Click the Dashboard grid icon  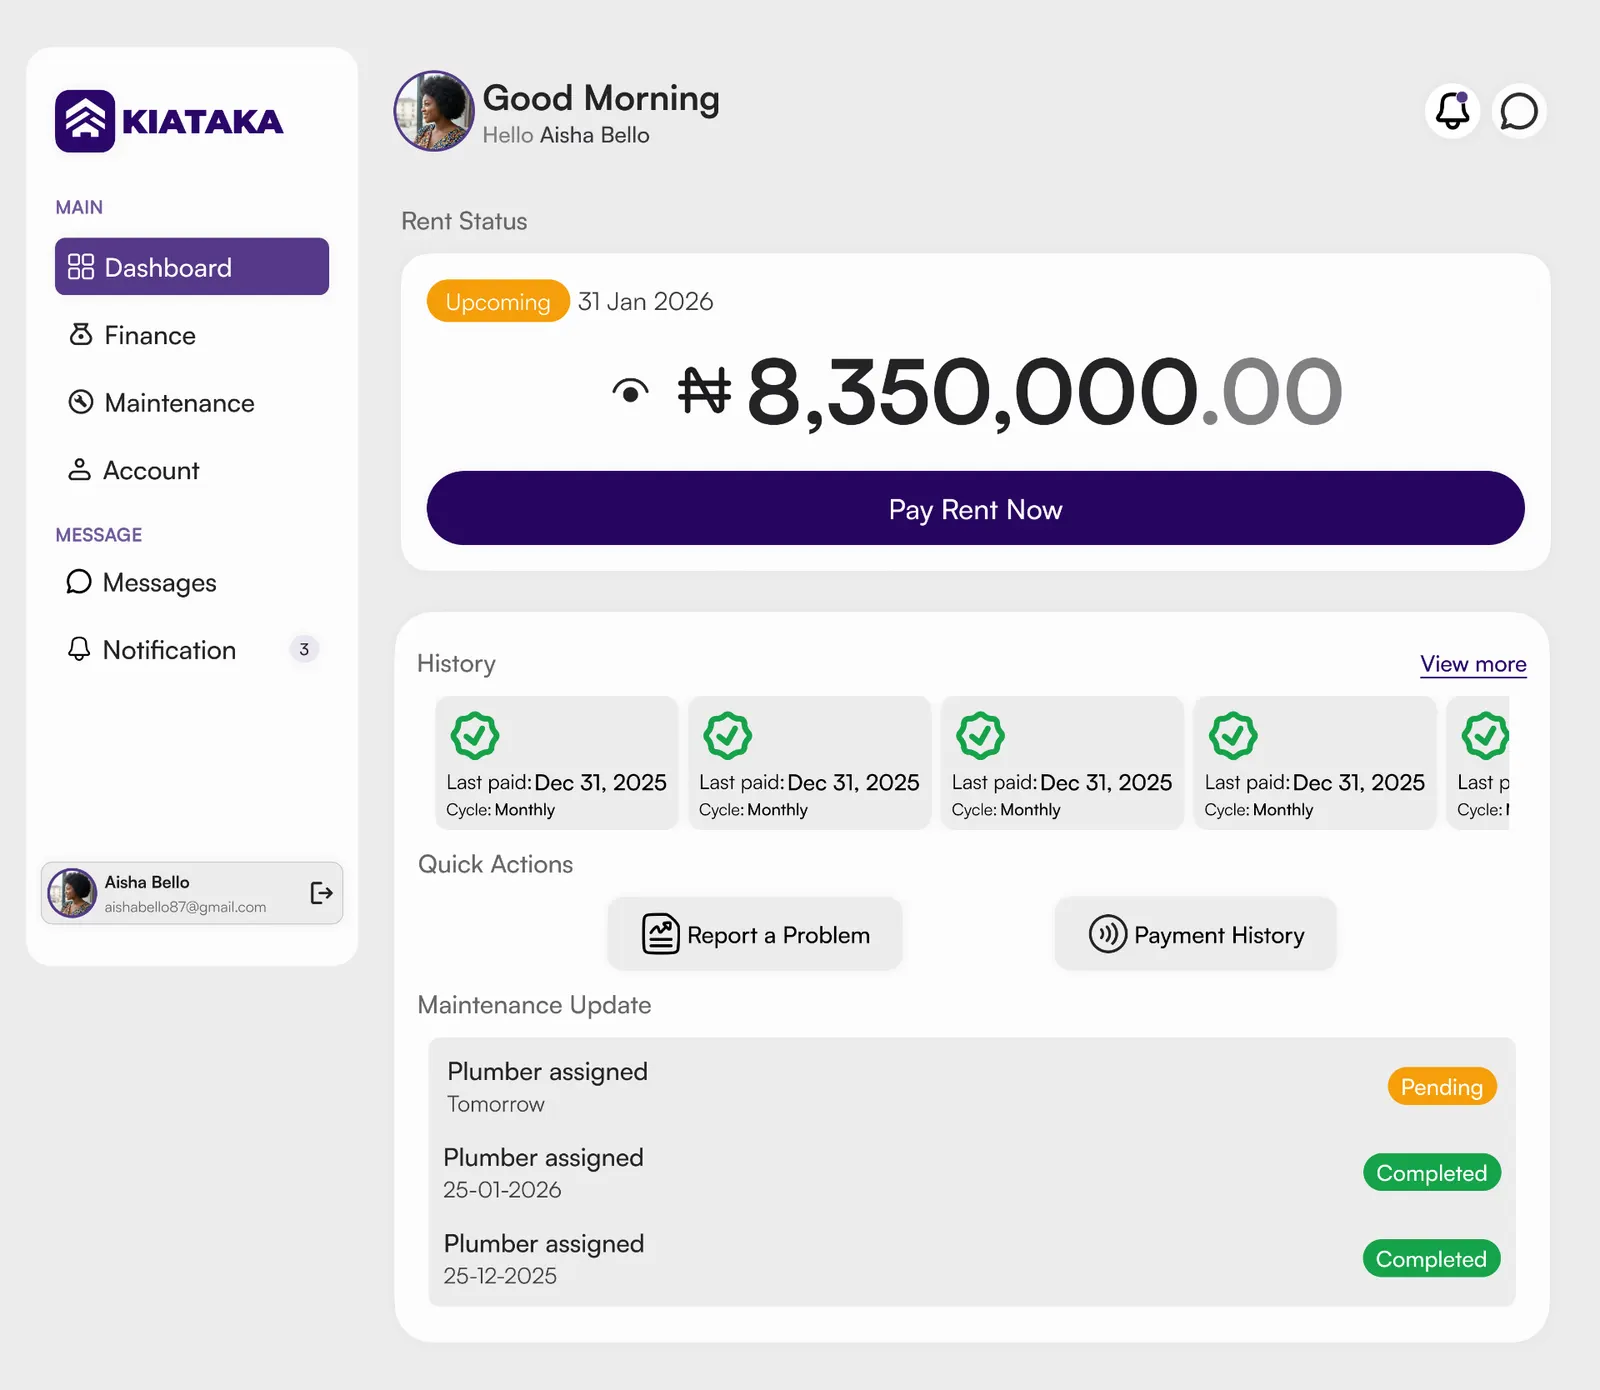pos(81,267)
